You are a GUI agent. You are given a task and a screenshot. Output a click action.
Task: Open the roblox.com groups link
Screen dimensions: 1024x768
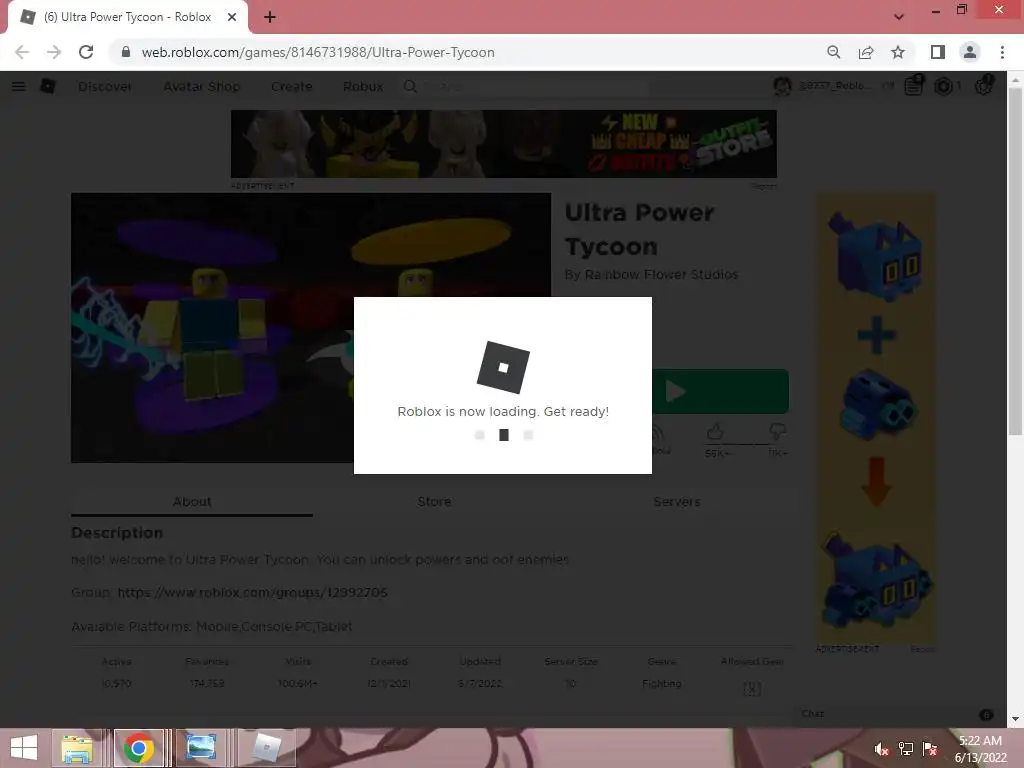[252, 592]
